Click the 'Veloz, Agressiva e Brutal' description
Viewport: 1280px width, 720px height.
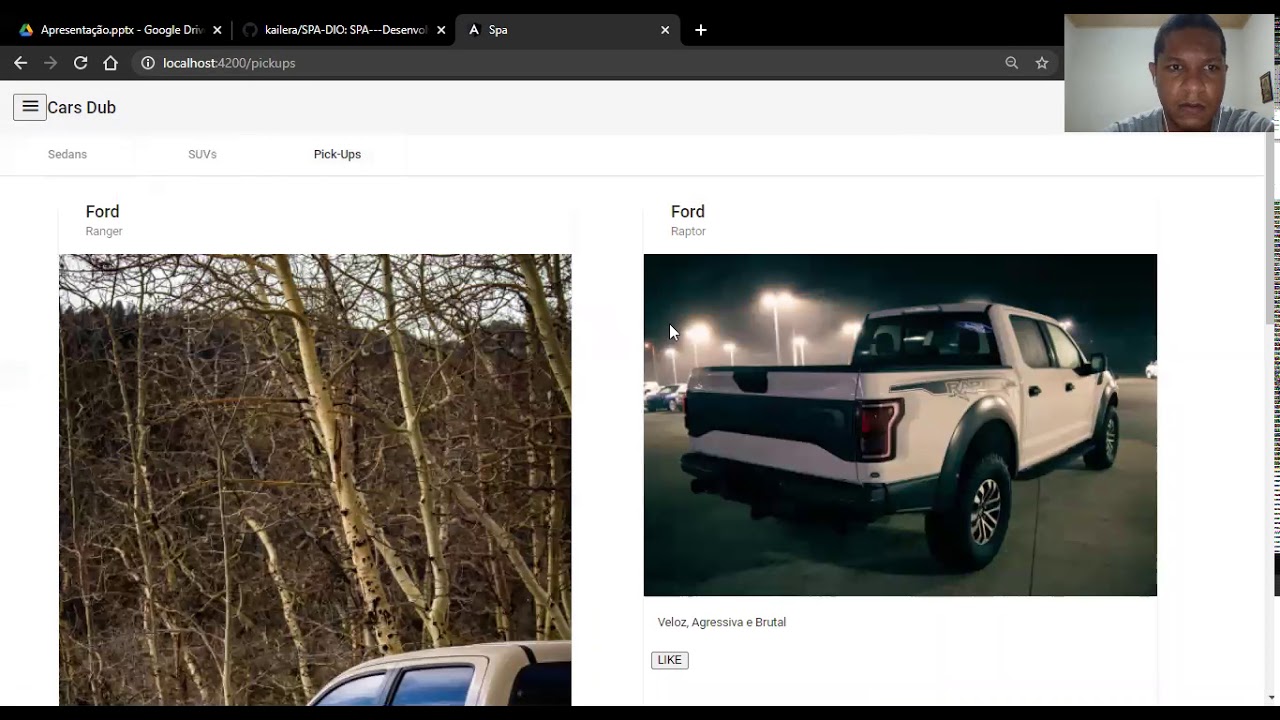click(x=722, y=622)
